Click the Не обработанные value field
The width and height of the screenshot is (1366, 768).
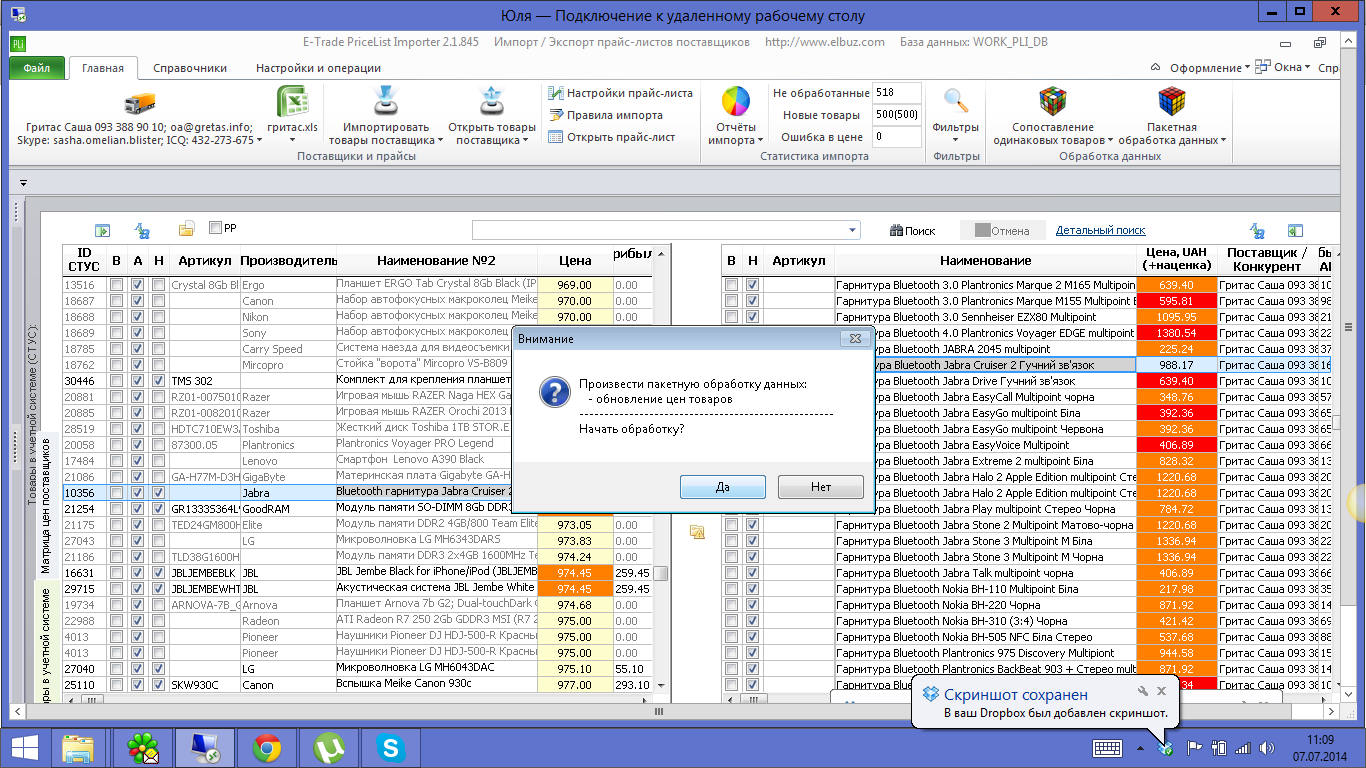[897, 93]
